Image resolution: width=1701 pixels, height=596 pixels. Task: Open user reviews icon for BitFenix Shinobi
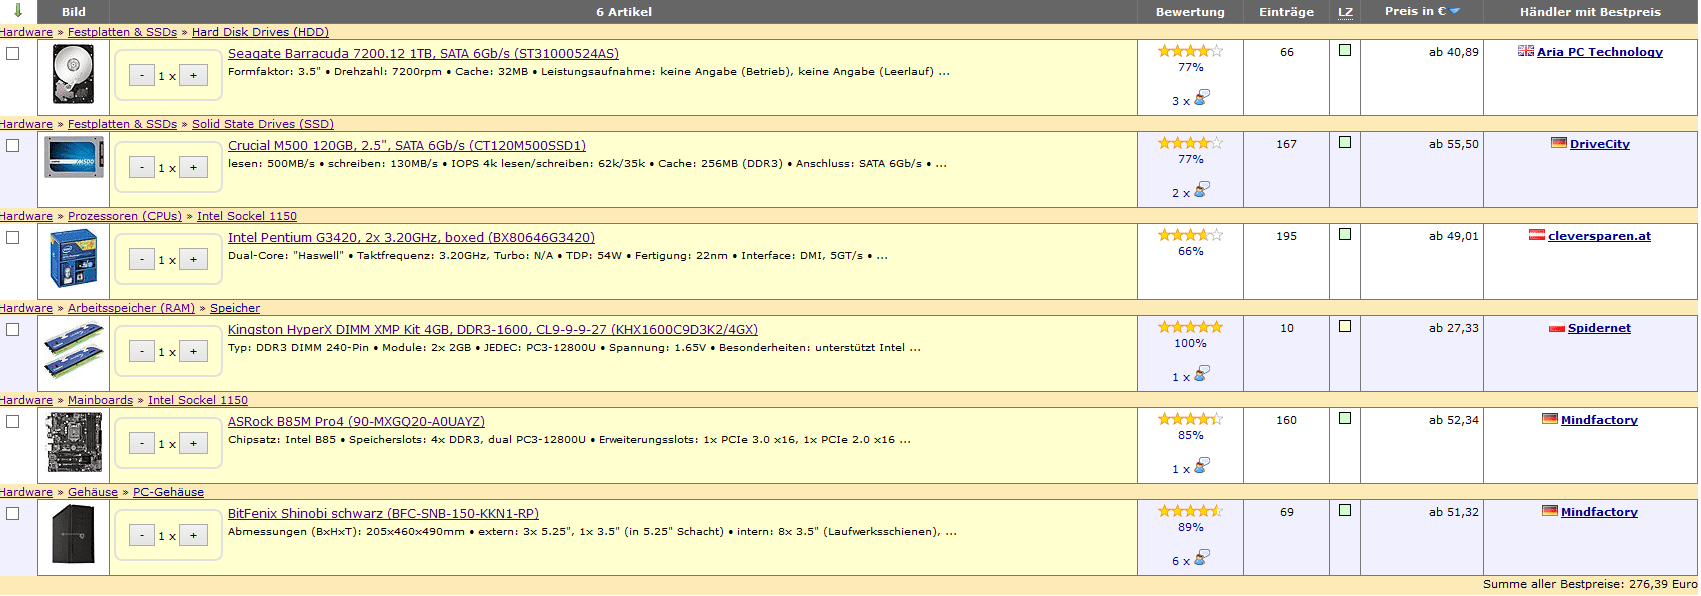point(1202,557)
